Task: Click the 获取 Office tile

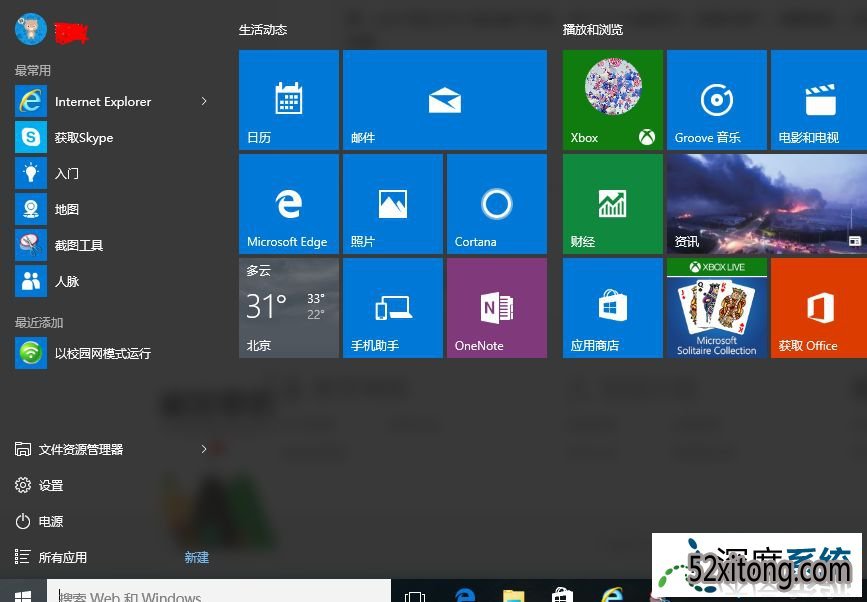Action: 819,308
